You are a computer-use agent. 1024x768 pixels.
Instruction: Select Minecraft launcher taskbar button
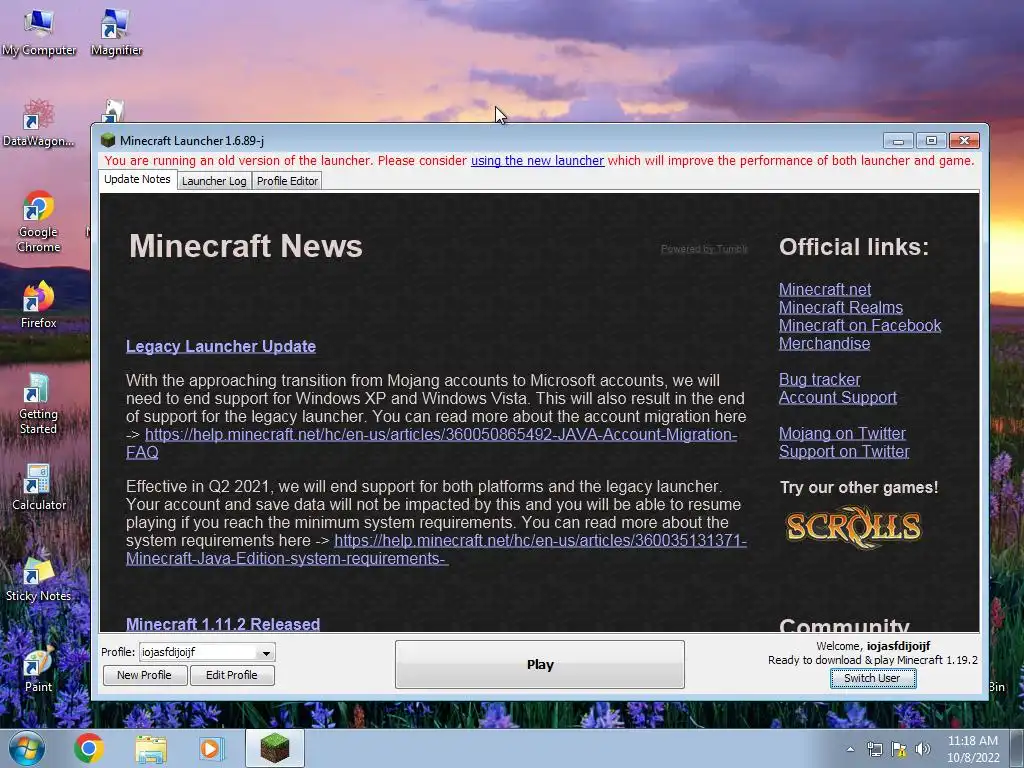[x=275, y=748]
